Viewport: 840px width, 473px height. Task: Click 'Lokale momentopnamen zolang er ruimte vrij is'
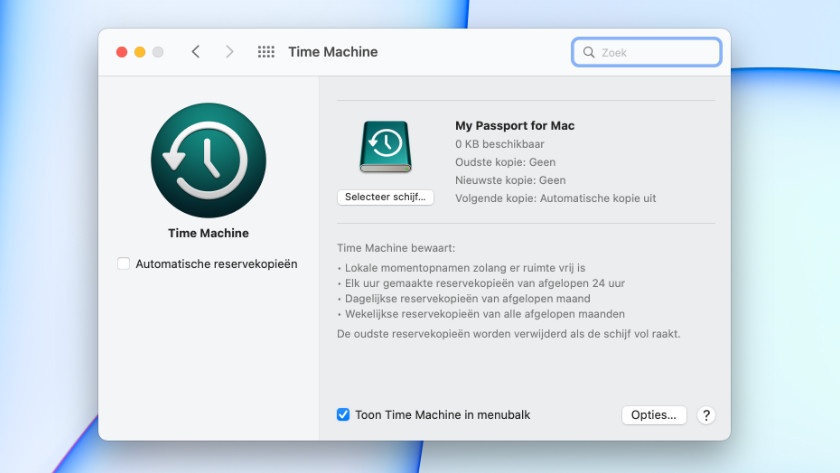click(465, 268)
